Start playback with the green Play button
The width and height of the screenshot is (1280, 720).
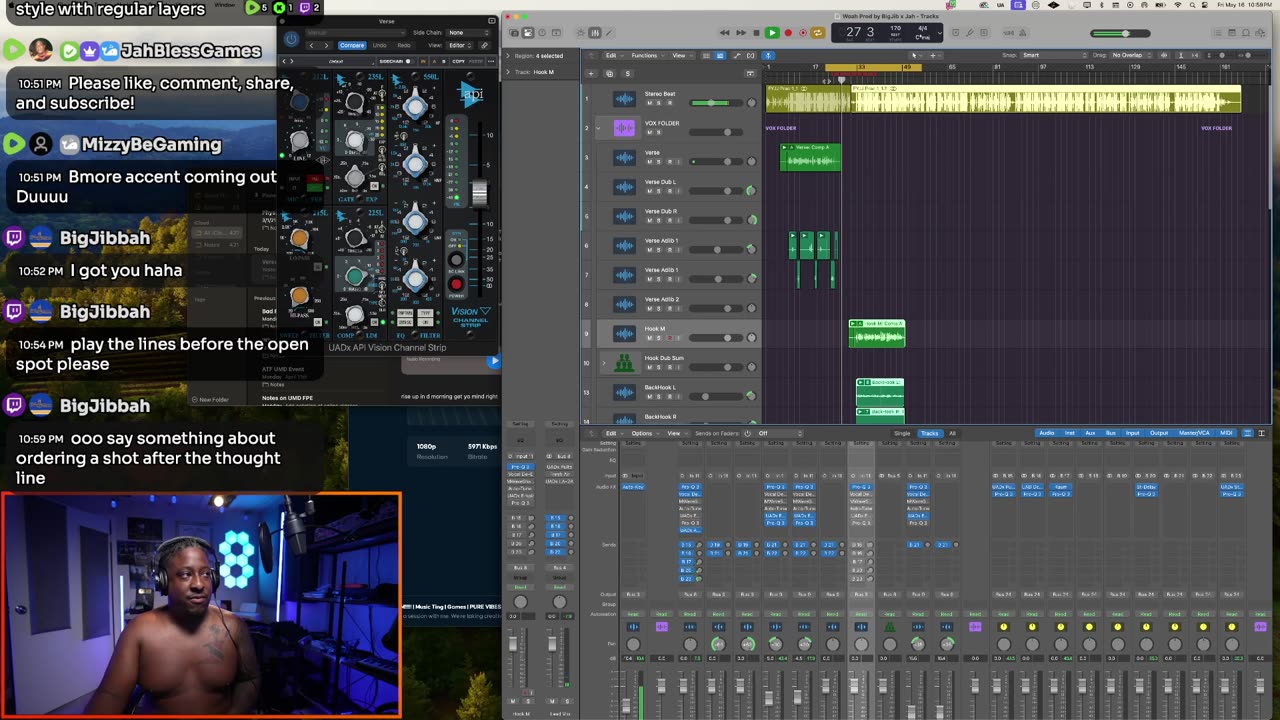tap(771, 33)
